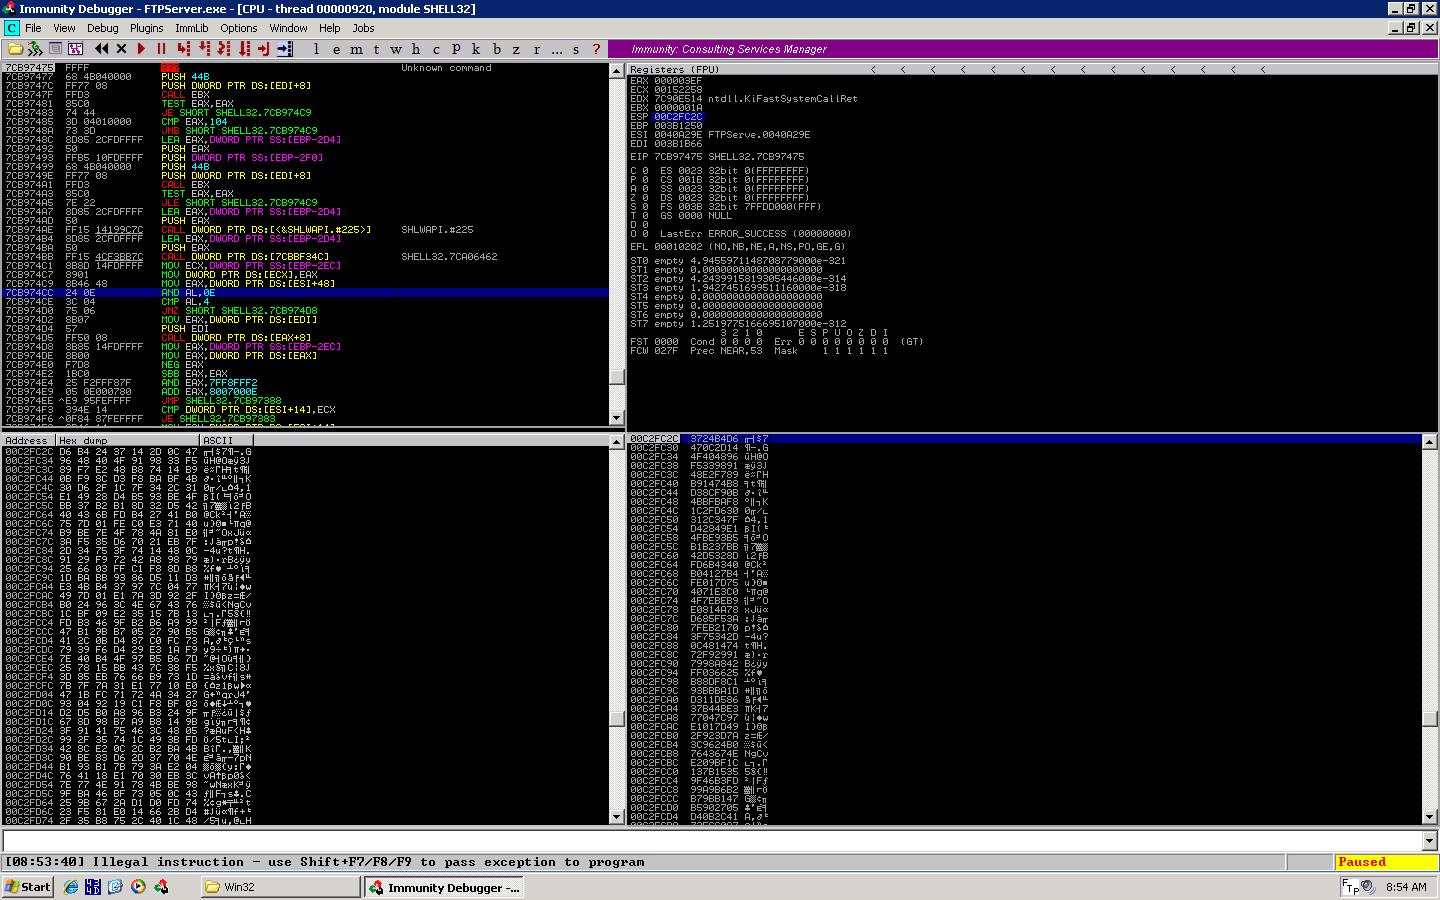Click the Restart program (rewind) icon
The width and height of the screenshot is (1440, 900).
pyautogui.click(x=101, y=49)
